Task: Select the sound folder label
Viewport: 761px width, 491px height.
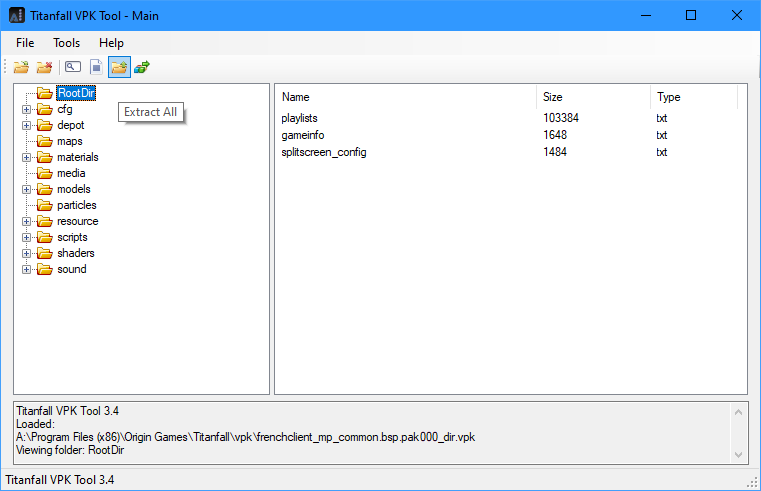Action: pos(72,269)
